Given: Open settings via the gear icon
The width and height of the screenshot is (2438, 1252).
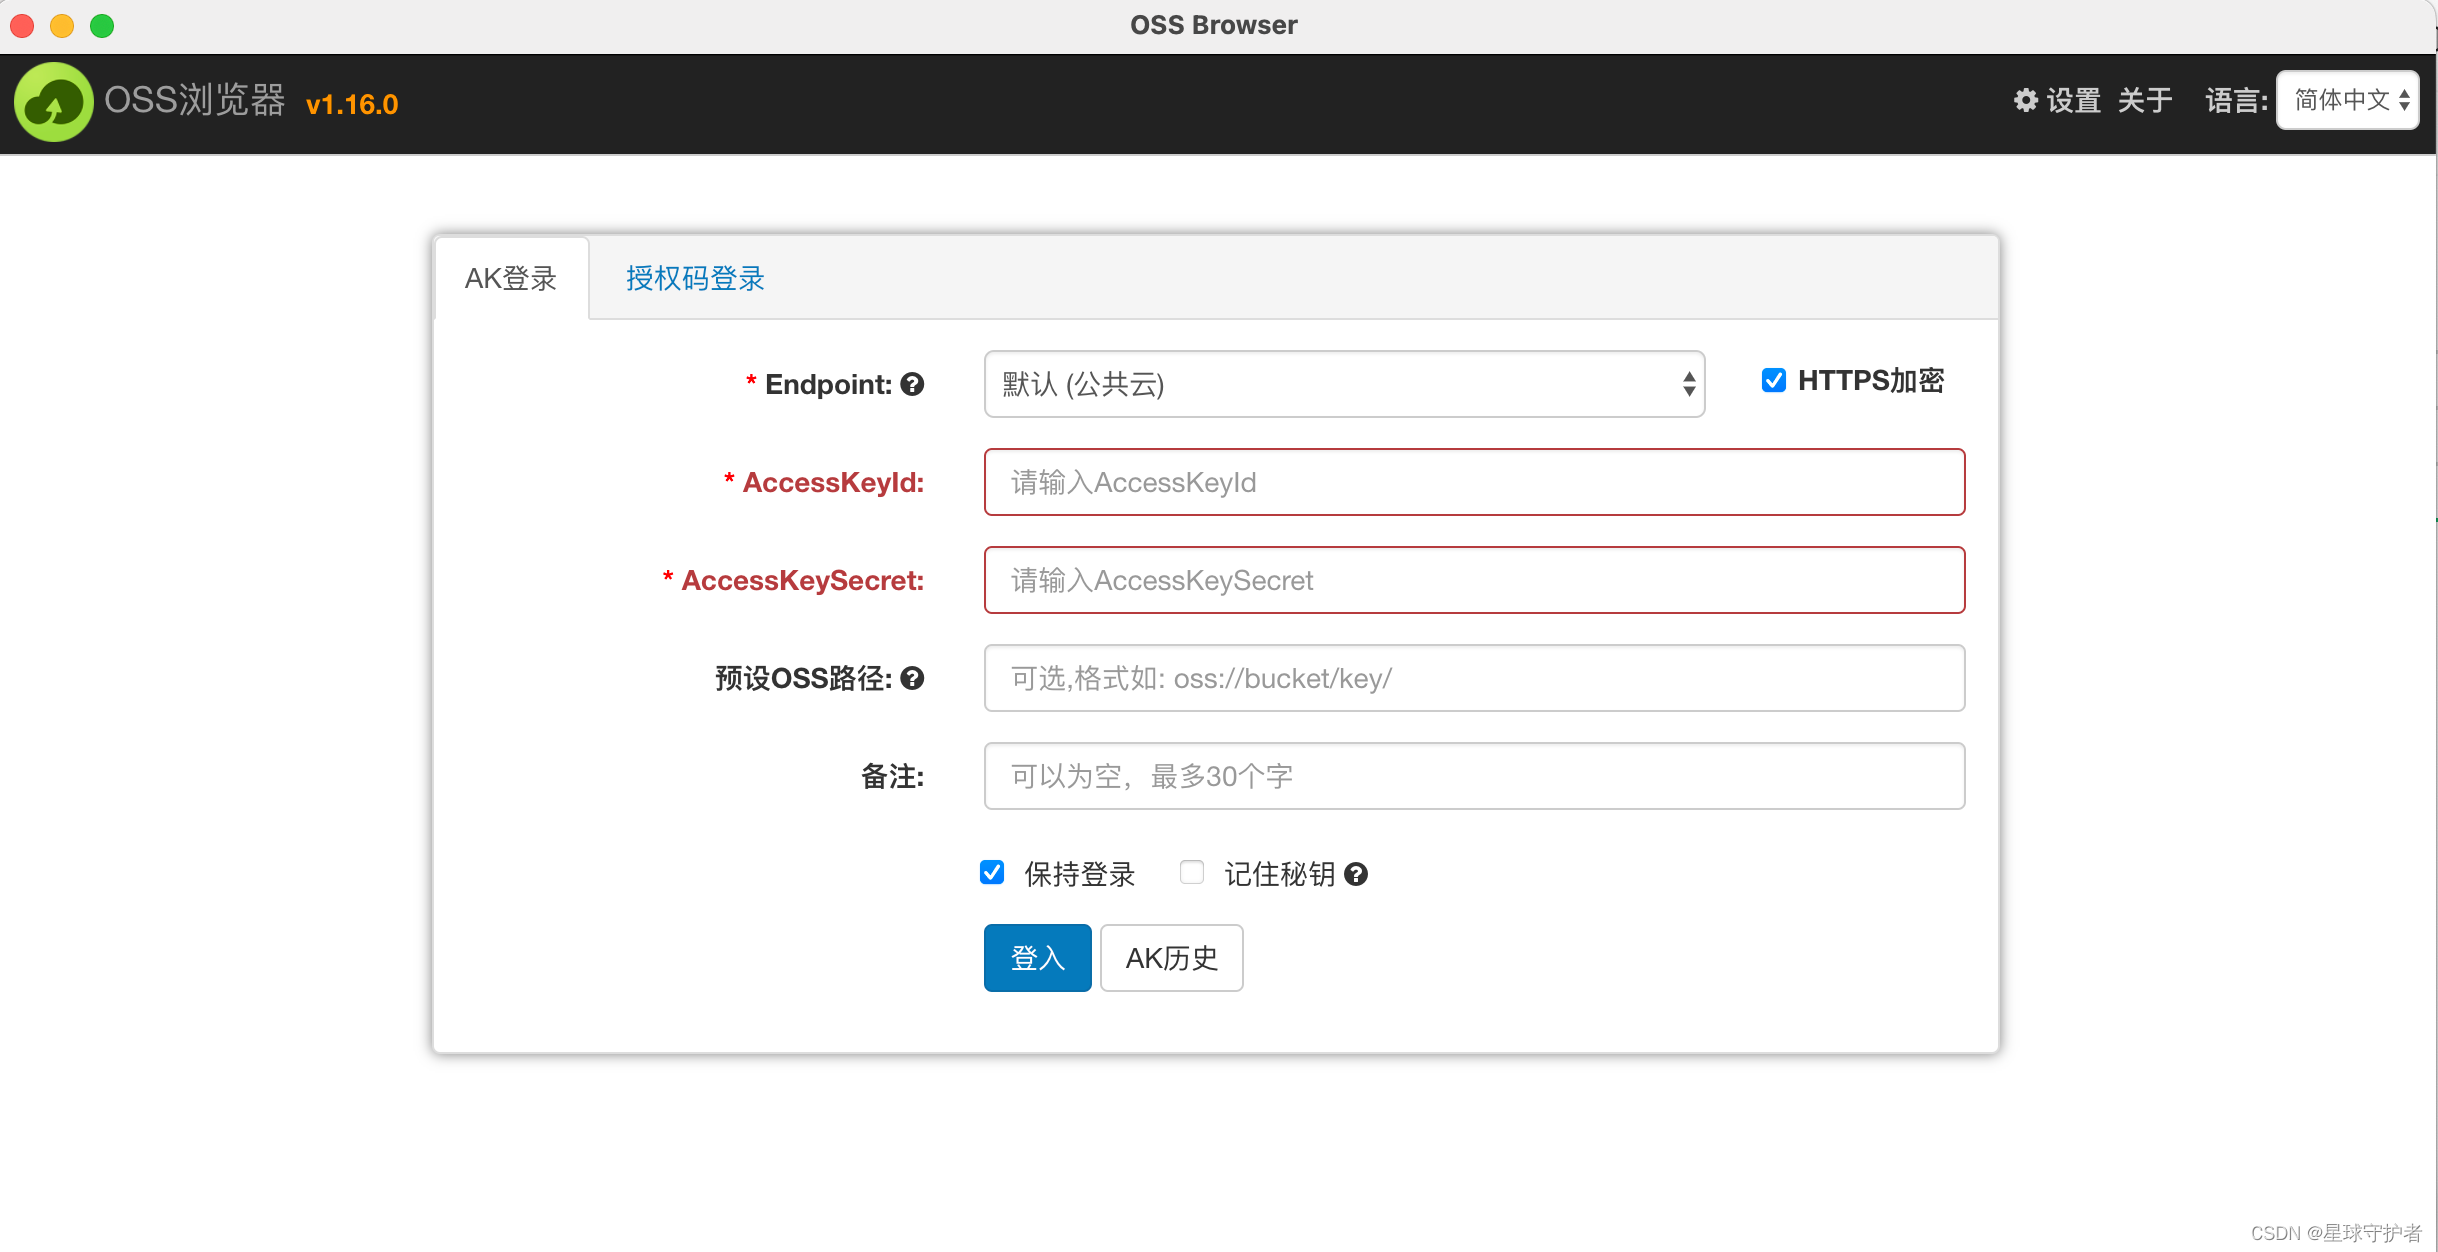Looking at the screenshot, I should (2027, 100).
